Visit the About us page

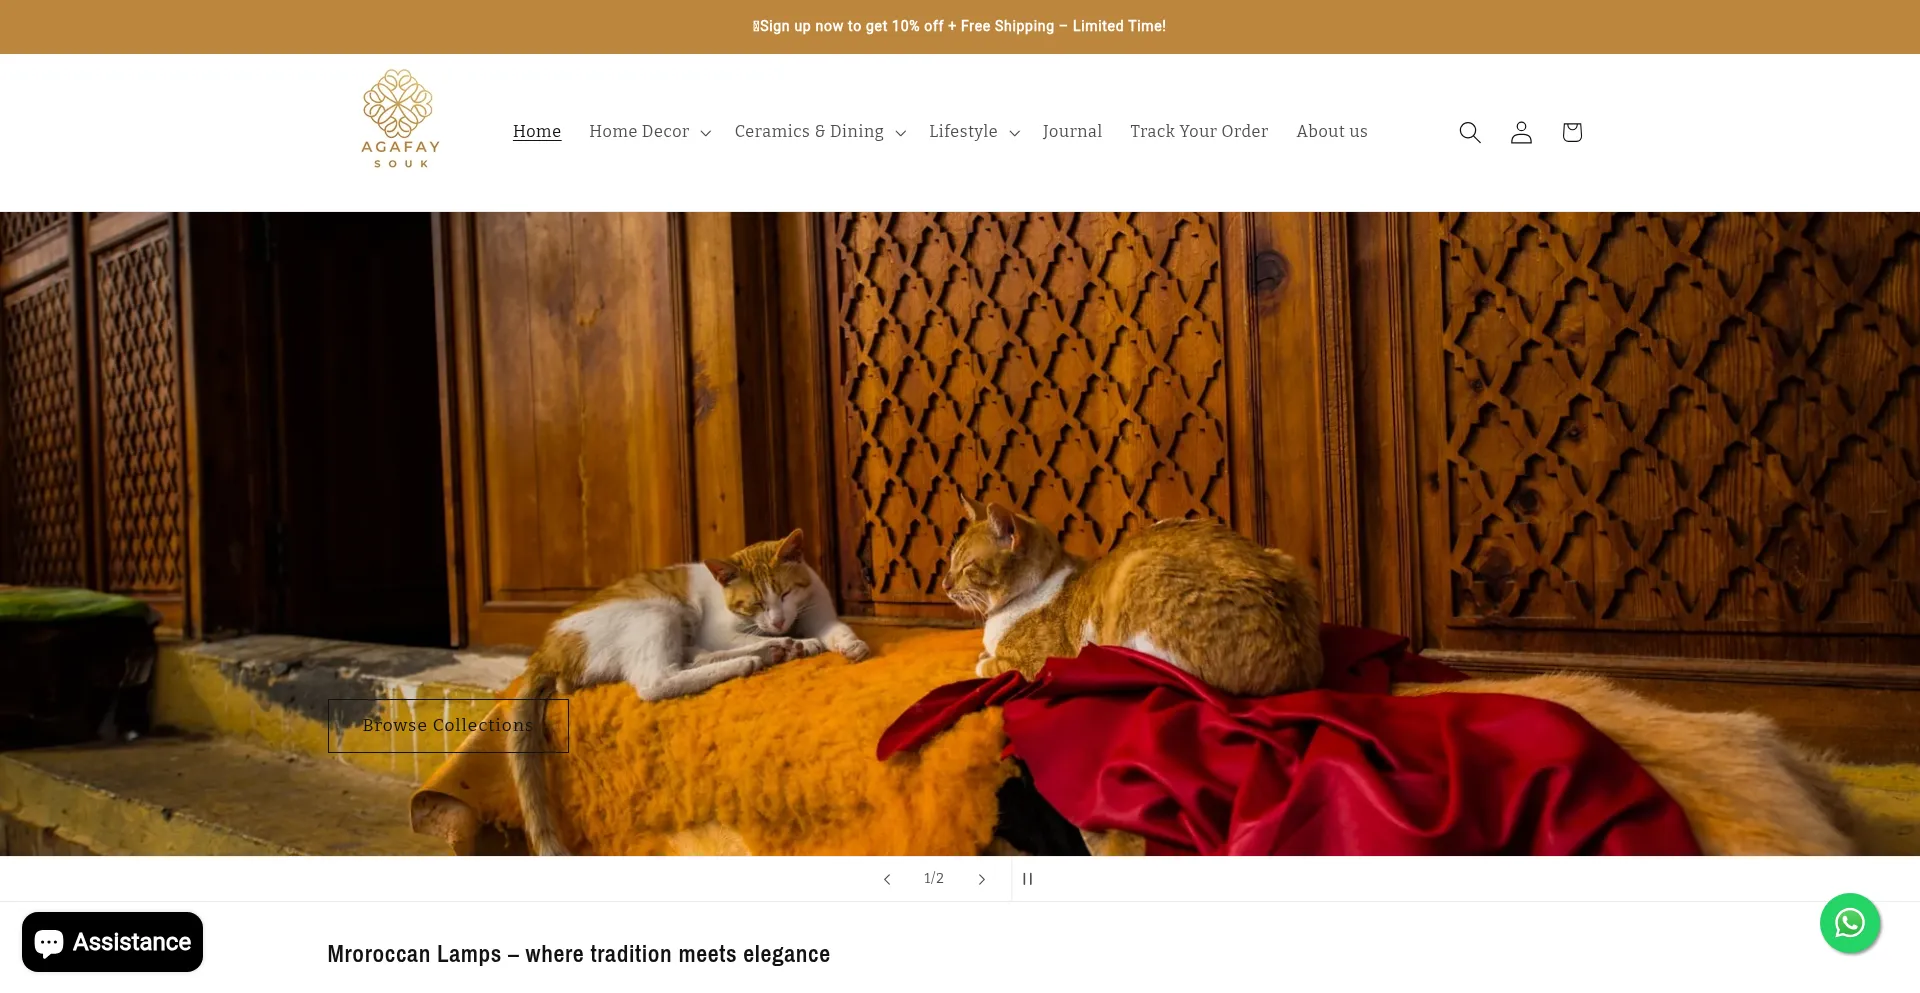1332,132
